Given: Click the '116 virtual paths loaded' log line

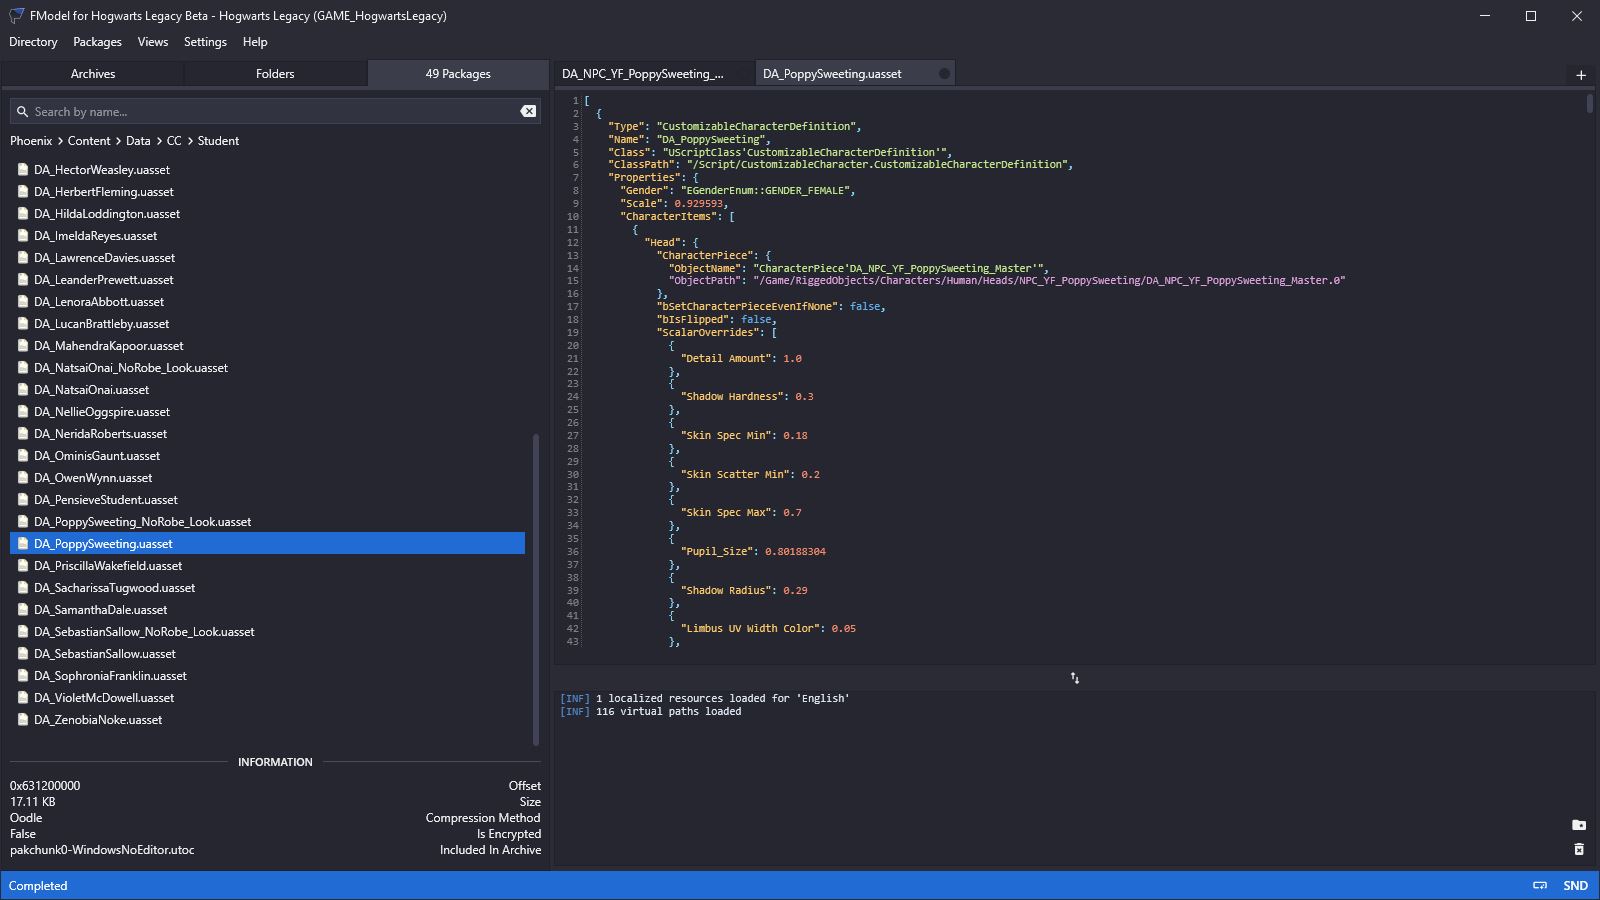Looking at the screenshot, I should click(x=651, y=712).
